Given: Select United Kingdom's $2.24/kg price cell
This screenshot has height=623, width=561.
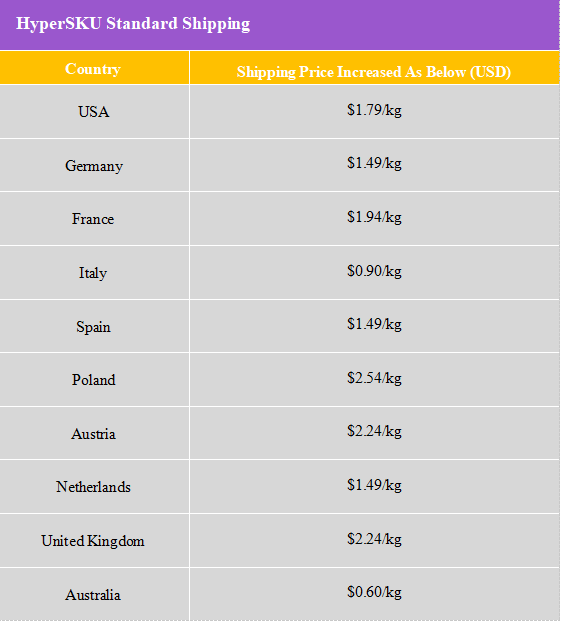Looking at the screenshot, I should [374, 541].
